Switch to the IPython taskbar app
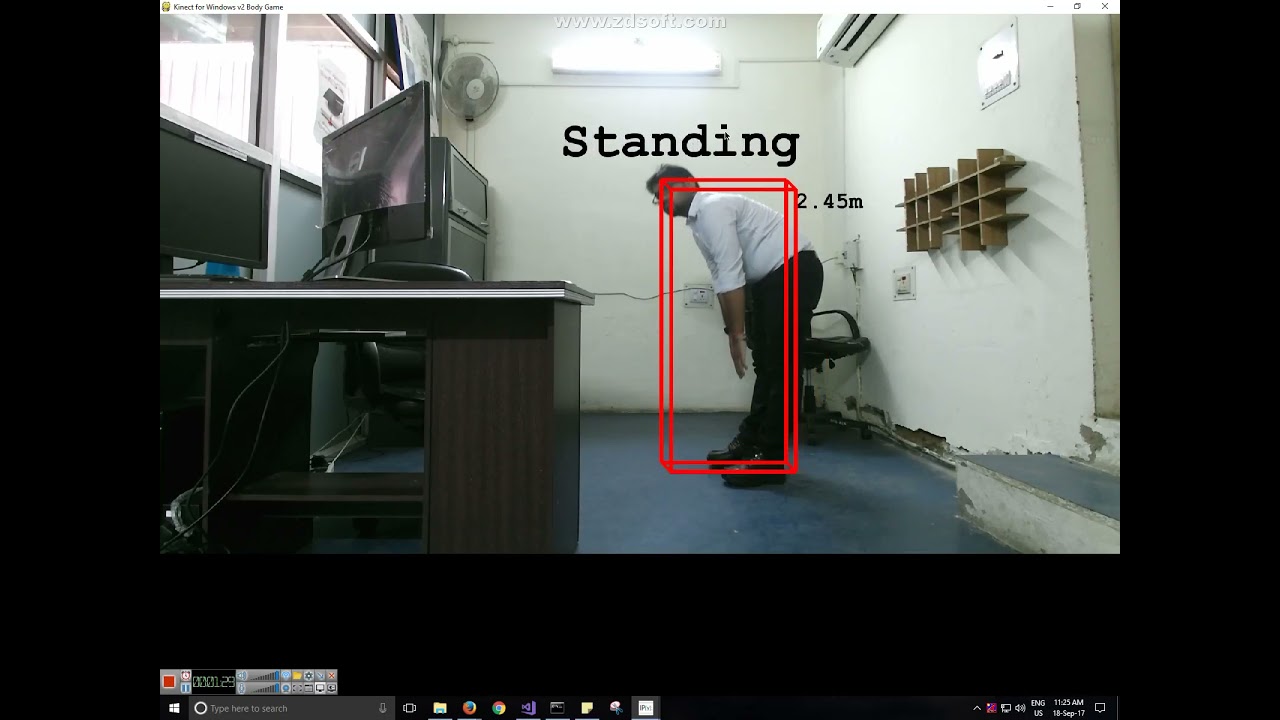 point(645,708)
